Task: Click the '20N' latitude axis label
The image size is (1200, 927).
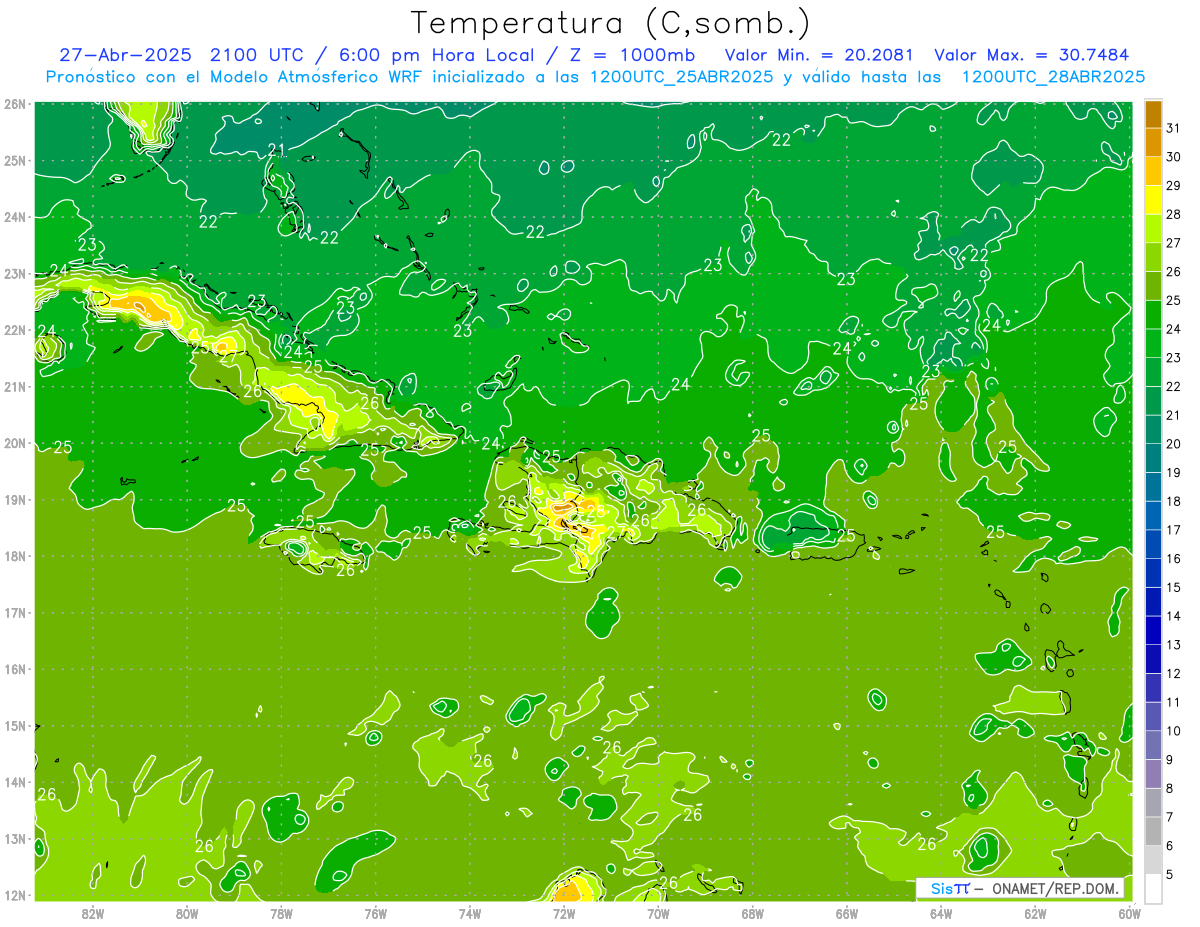Action: (x=14, y=443)
